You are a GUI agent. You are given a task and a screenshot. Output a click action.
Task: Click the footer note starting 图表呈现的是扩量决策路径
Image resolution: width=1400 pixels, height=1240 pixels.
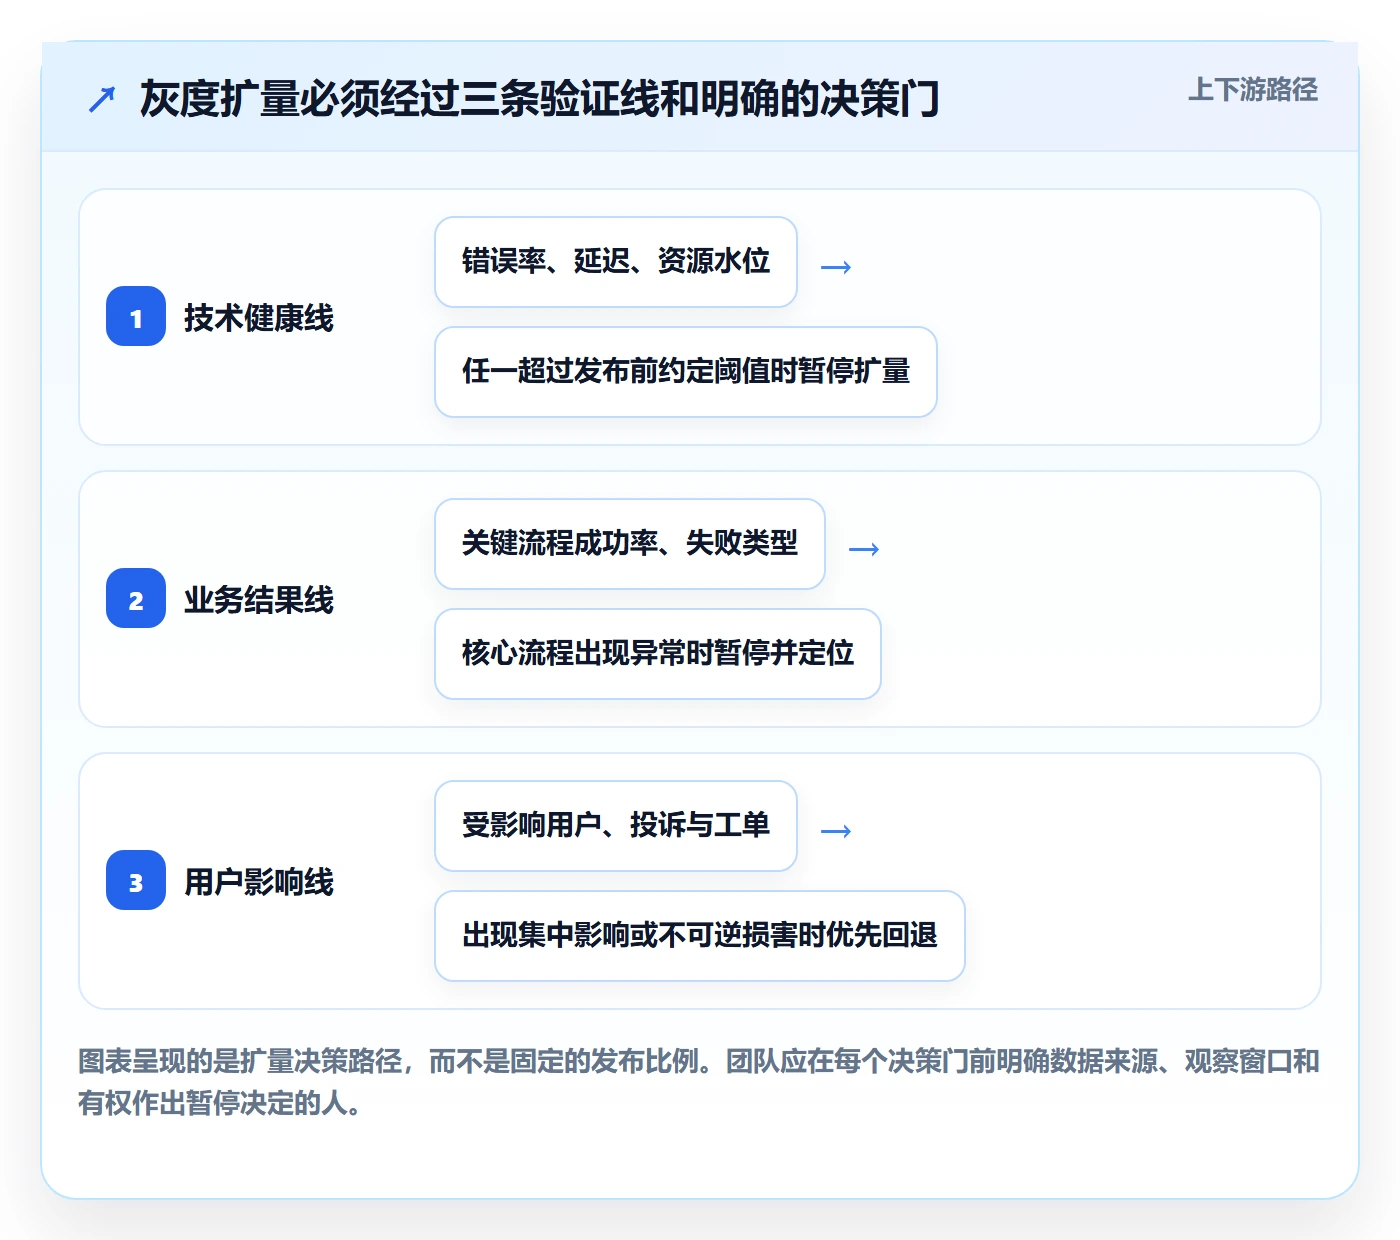[699, 1082]
